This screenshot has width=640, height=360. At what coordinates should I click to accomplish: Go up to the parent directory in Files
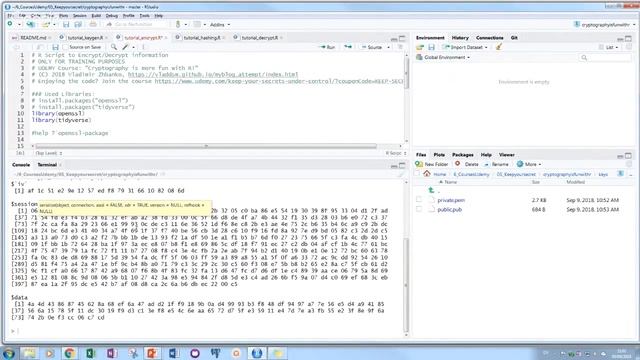tap(432, 191)
